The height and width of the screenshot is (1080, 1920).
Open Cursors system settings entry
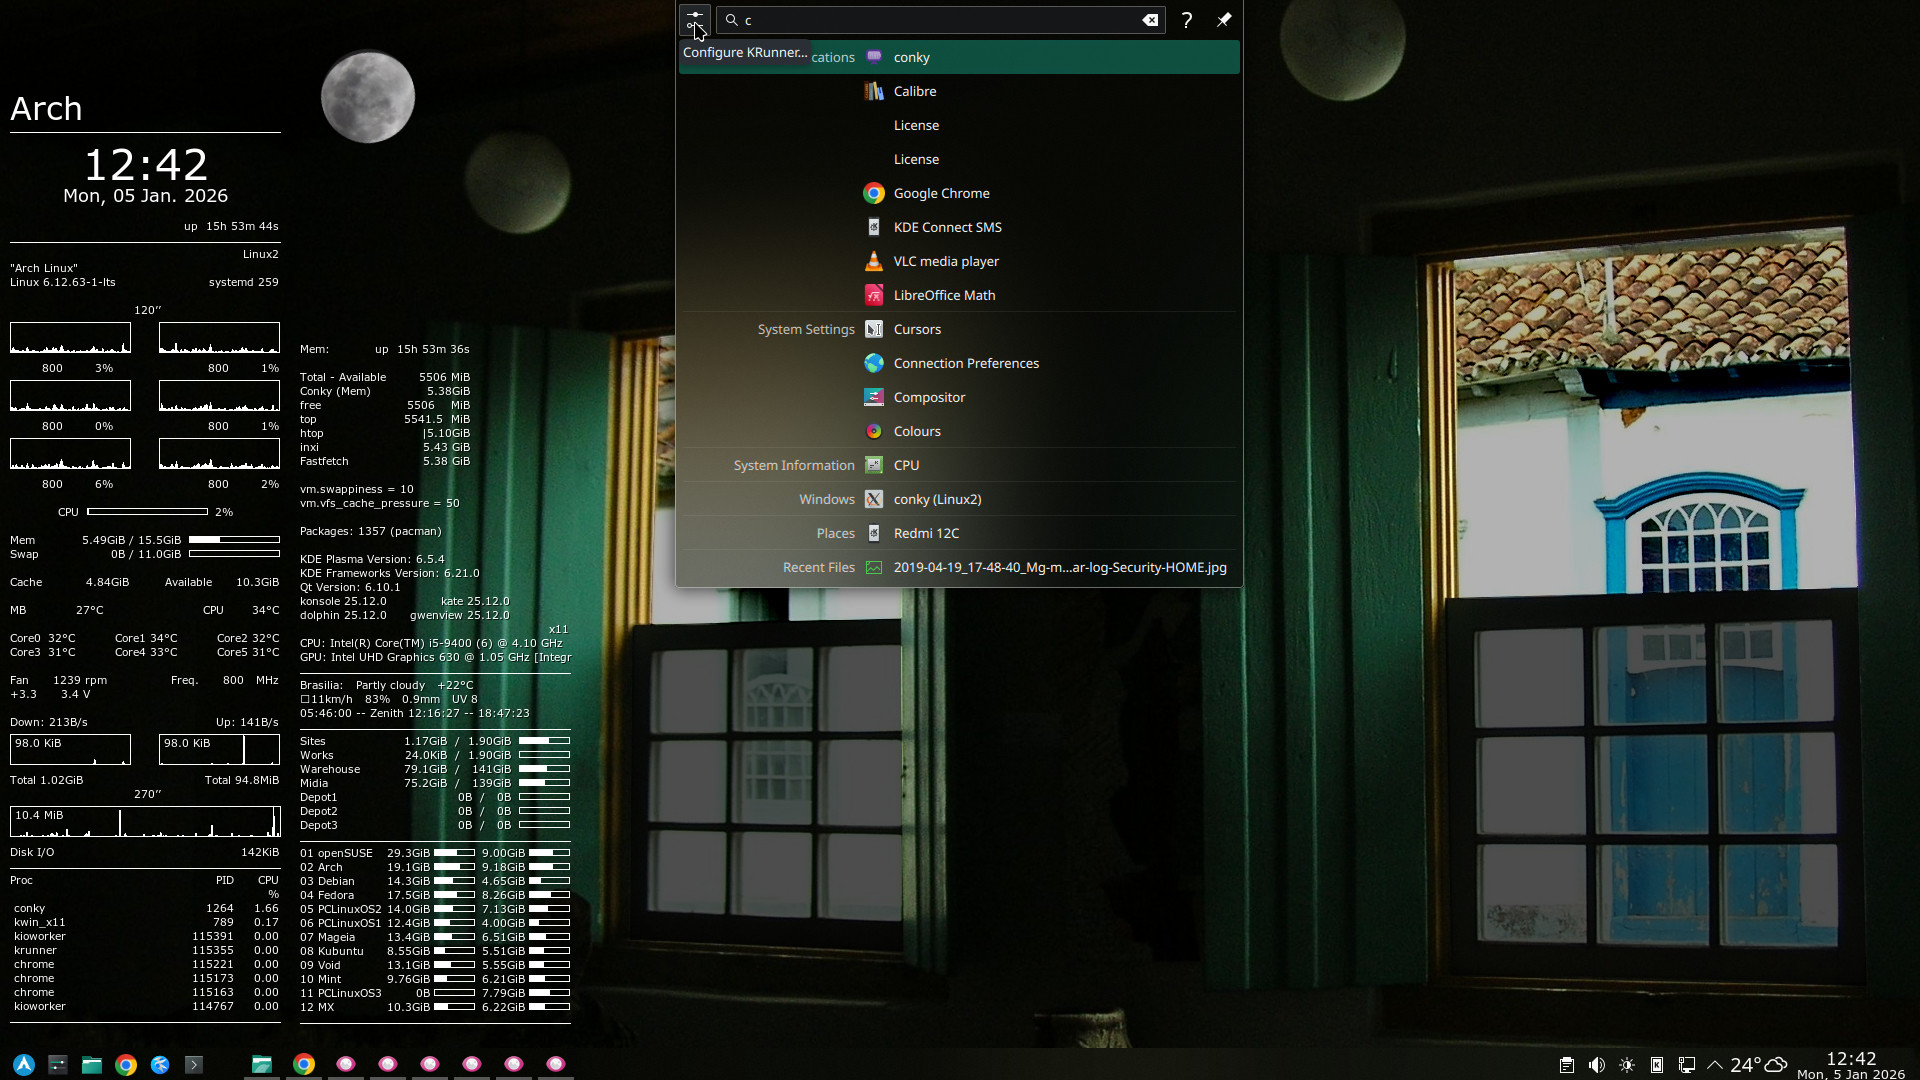tap(917, 329)
